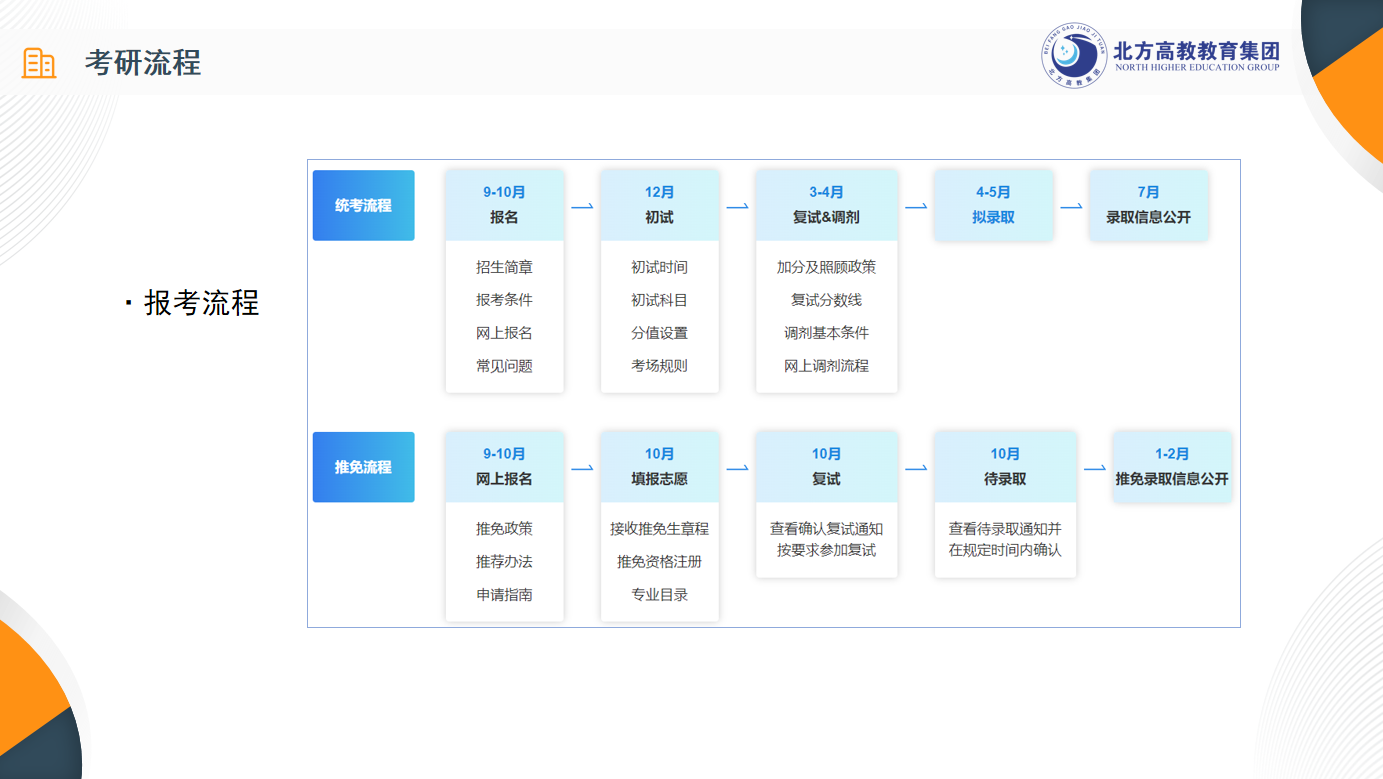Viewport: 1383px width, 779px height.
Task: Click the arrow between 复试 and 待录取
Action: [x=916, y=468]
